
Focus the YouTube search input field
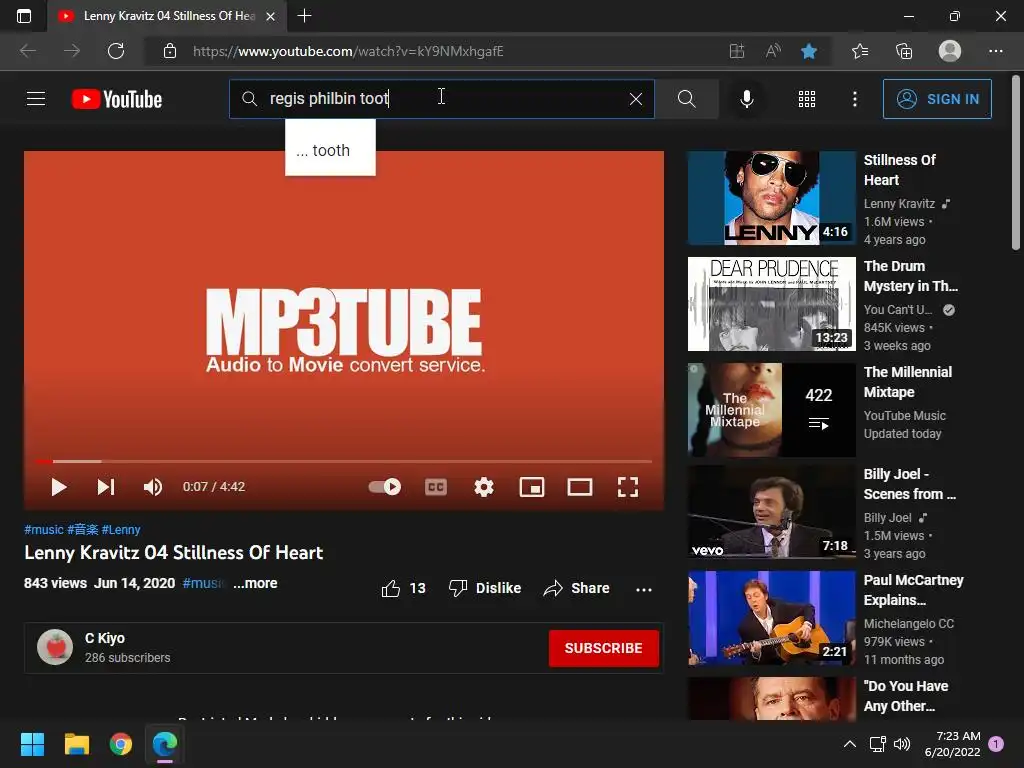pyautogui.click(x=441, y=99)
